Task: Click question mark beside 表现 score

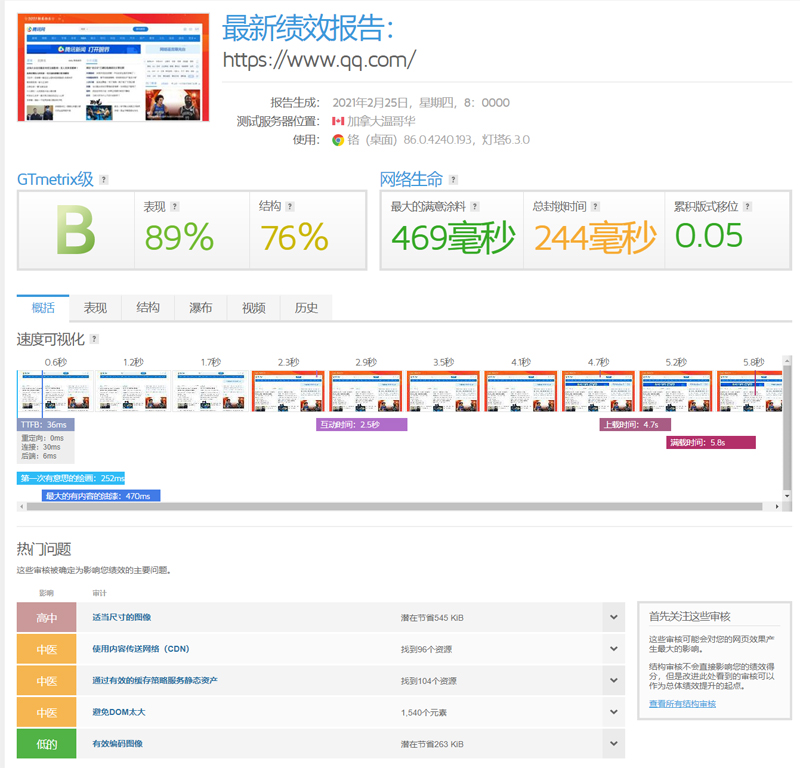Action: coord(174,207)
